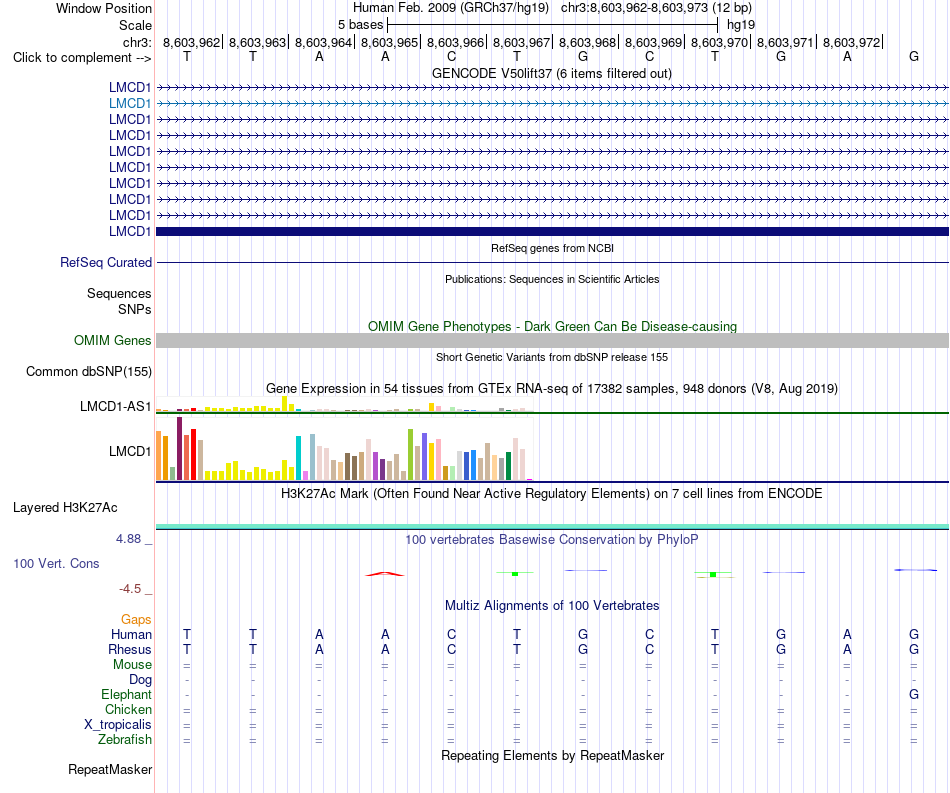Click the cyan Layered H3K27Ac signal bar
The height and width of the screenshot is (793, 950).
point(552,526)
